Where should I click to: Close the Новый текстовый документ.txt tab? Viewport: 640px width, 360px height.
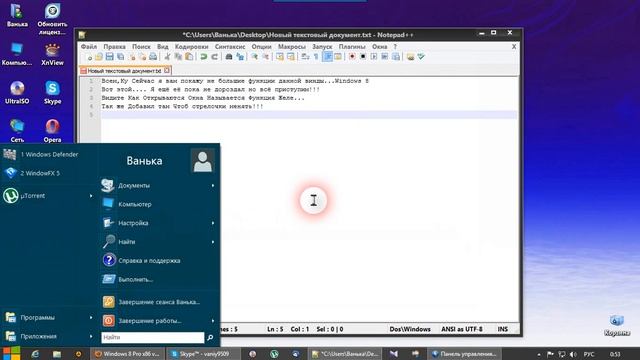[x=167, y=71]
